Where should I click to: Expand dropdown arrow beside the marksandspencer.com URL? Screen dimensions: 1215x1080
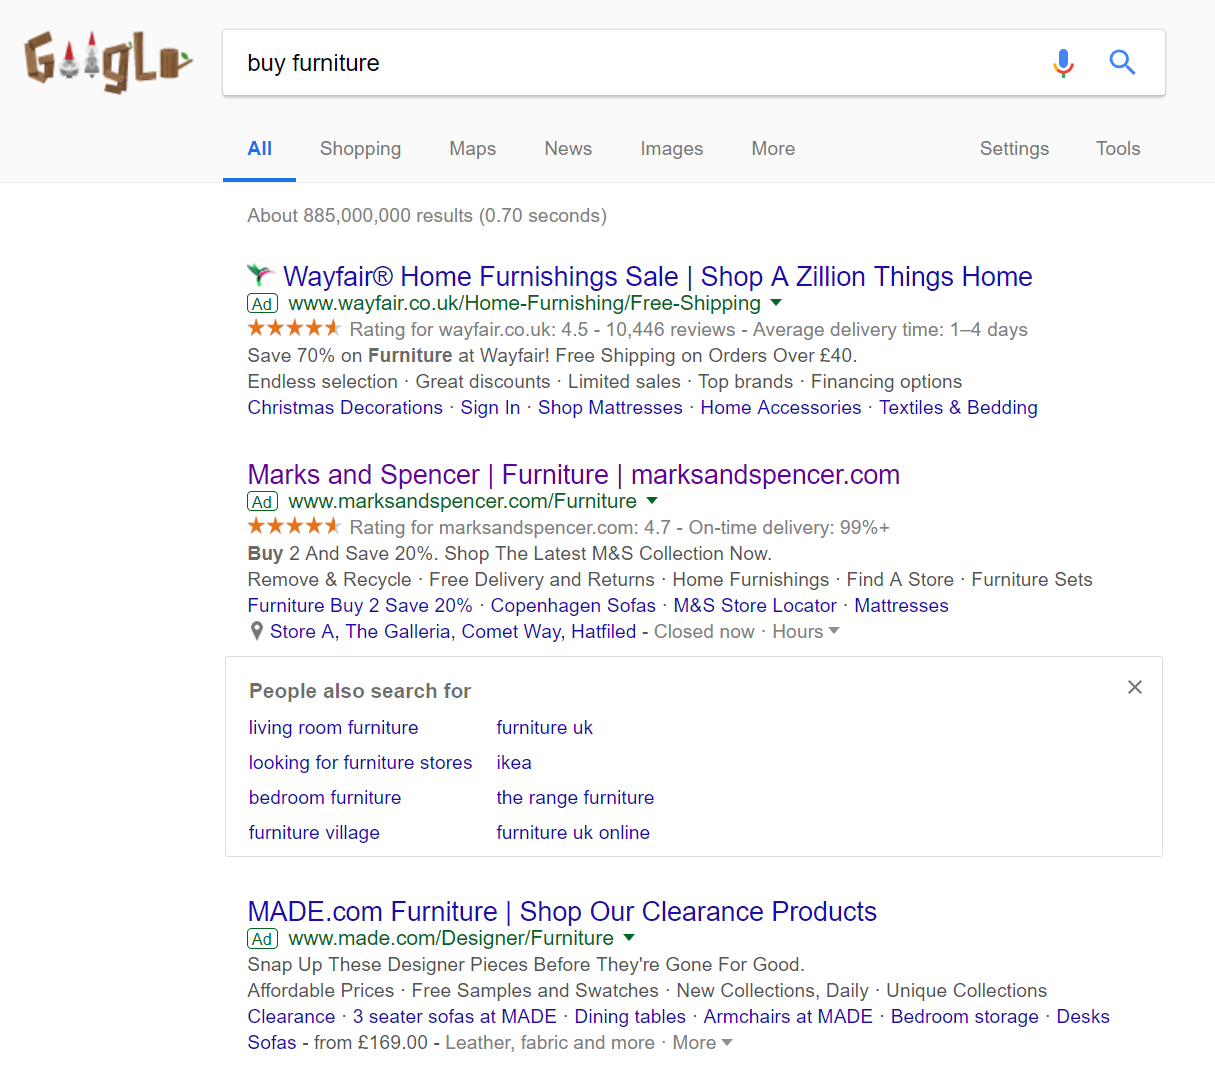click(x=652, y=500)
